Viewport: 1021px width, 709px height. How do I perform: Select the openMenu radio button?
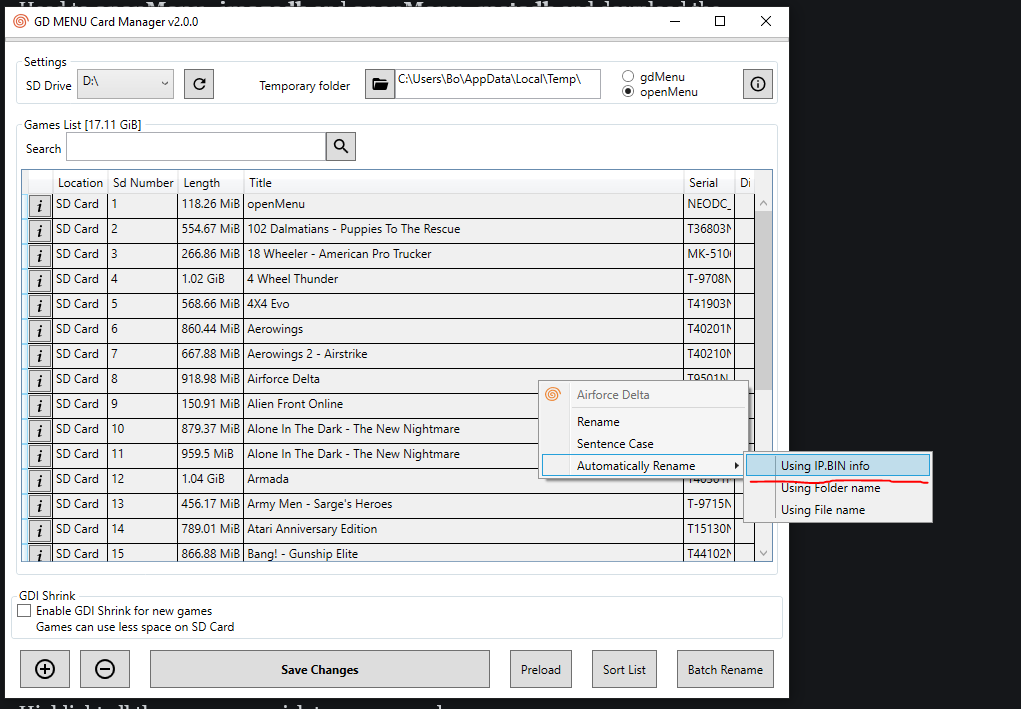(x=628, y=92)
